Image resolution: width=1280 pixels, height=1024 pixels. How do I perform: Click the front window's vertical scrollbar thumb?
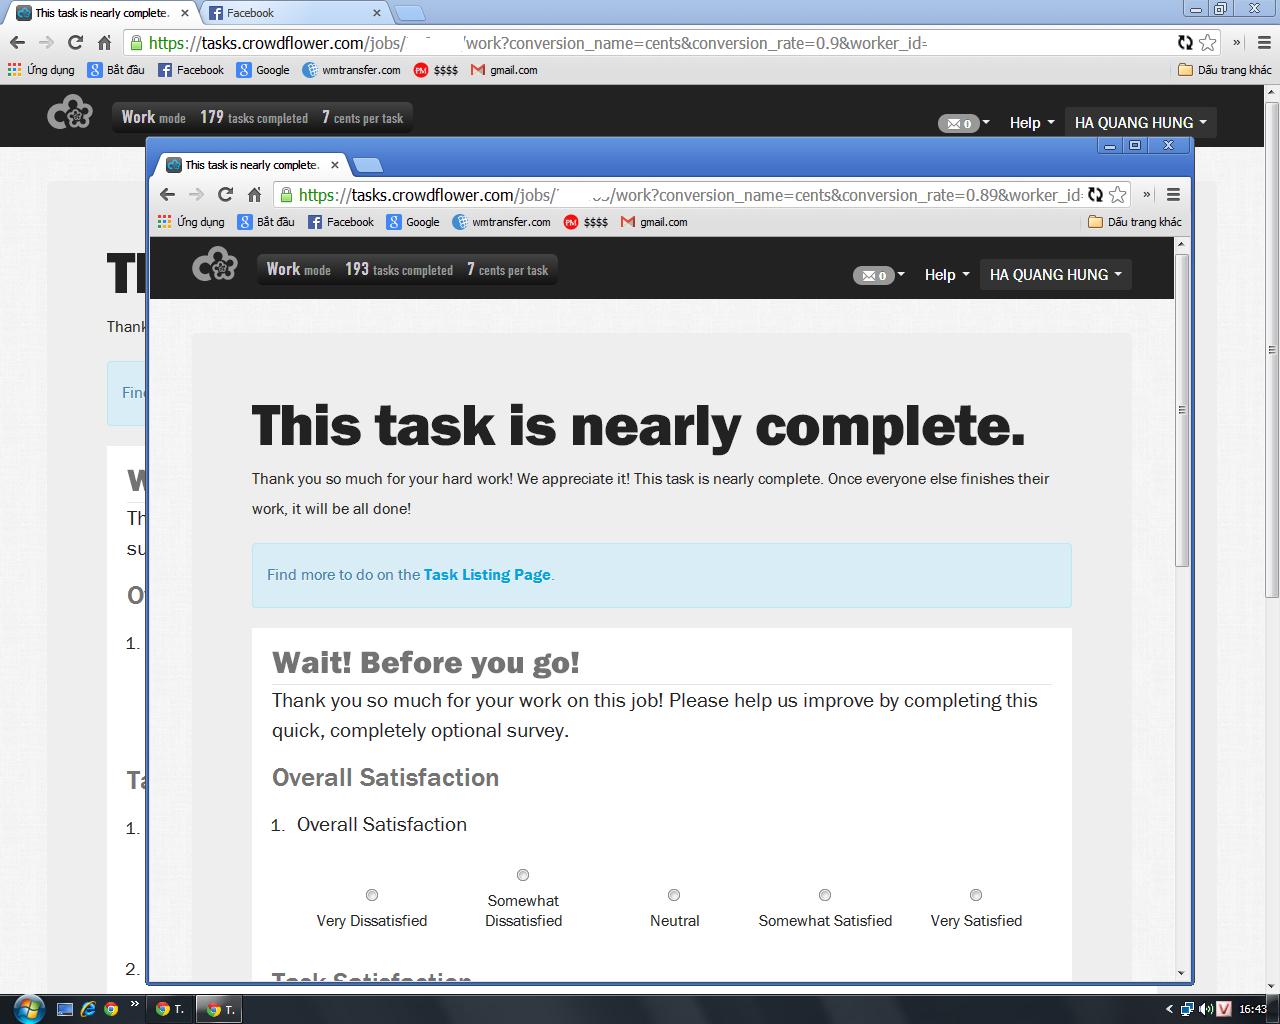pyautogui.click(x=1182, y=410)
